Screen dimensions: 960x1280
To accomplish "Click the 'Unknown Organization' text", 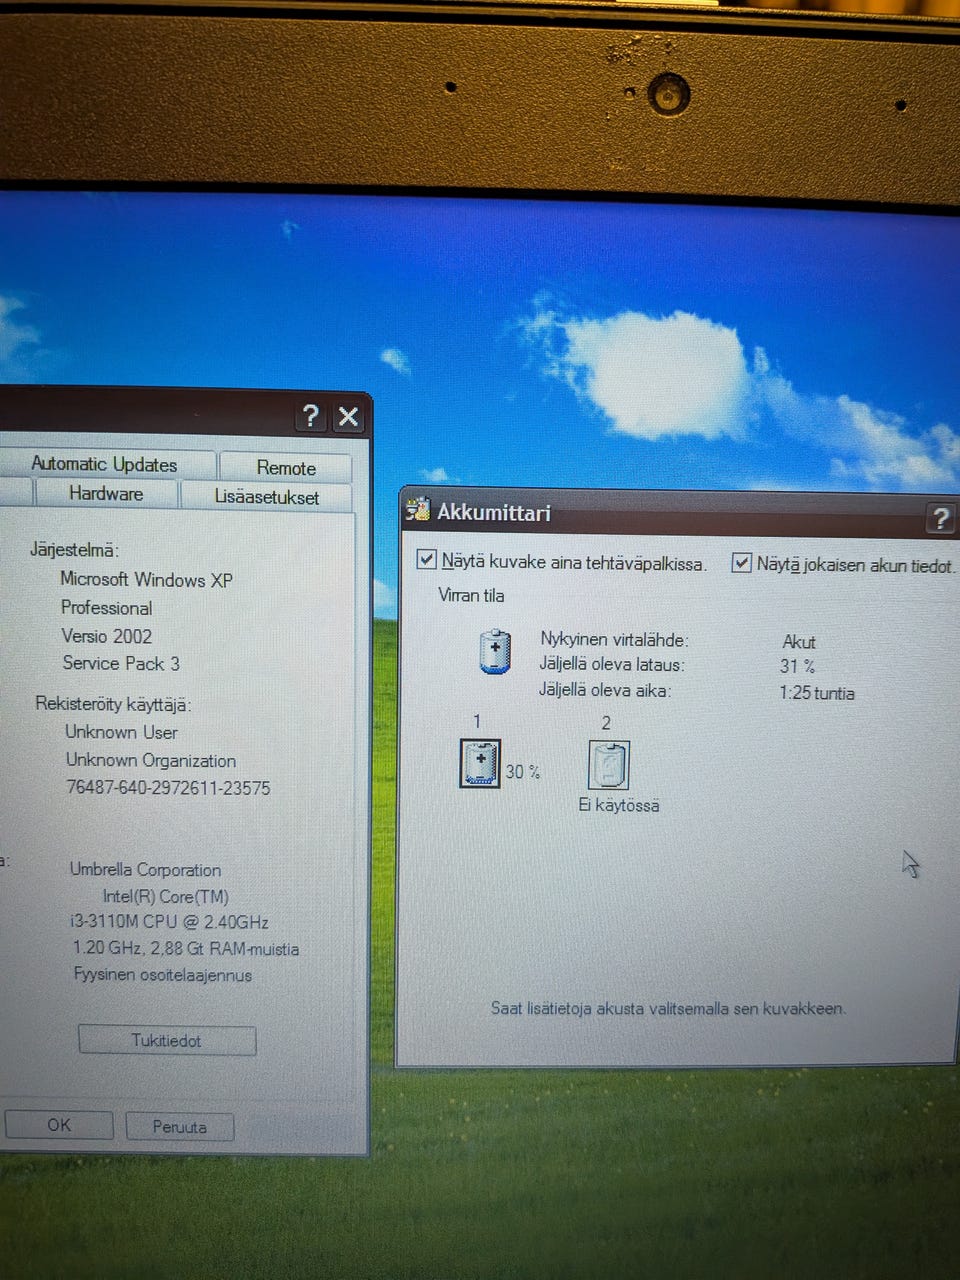I will [x=151, y=760].
